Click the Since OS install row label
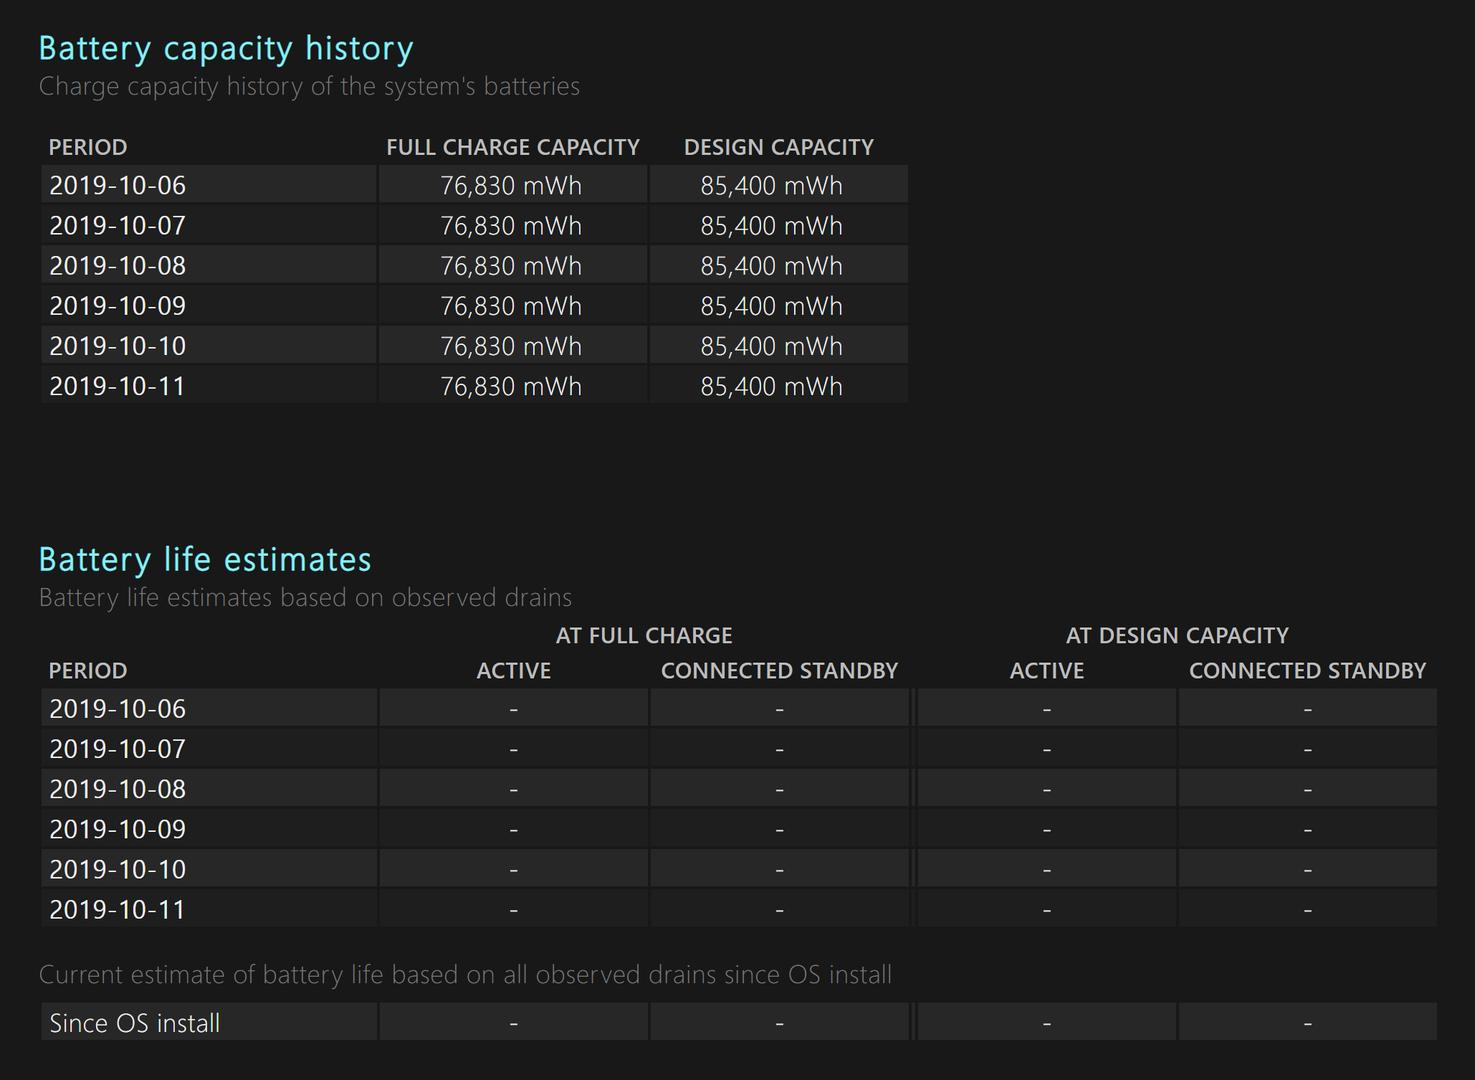Screen dimensions: 1475x1080 click(135, 1023)
